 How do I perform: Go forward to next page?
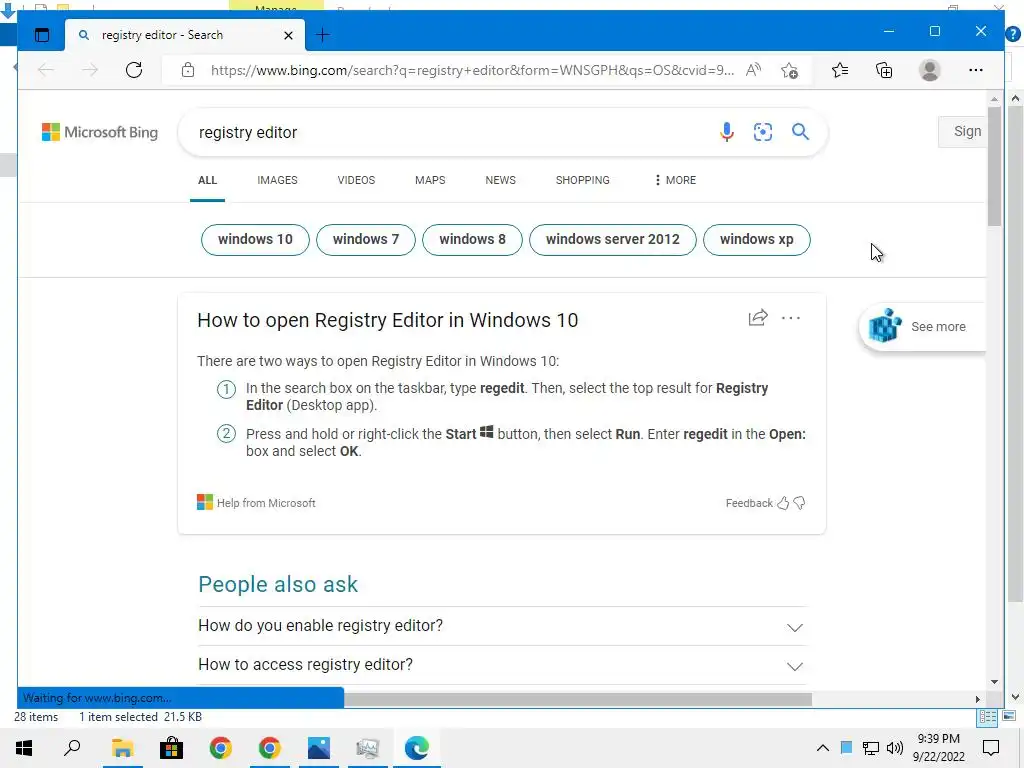[90, 70]
